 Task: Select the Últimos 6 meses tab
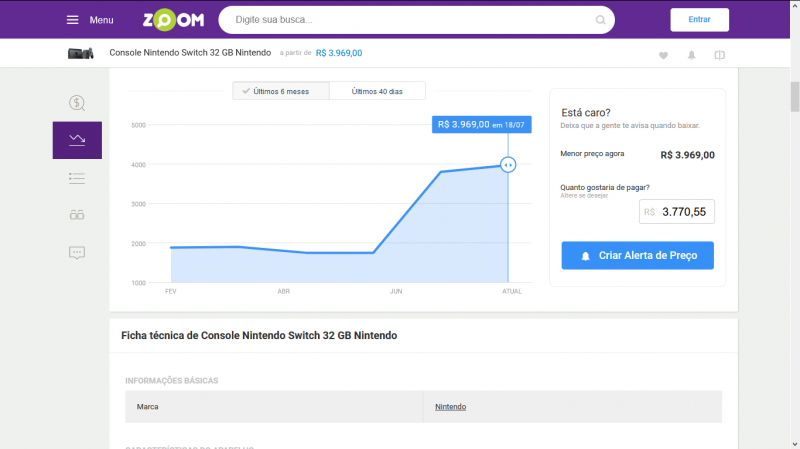tap(281, 91)
